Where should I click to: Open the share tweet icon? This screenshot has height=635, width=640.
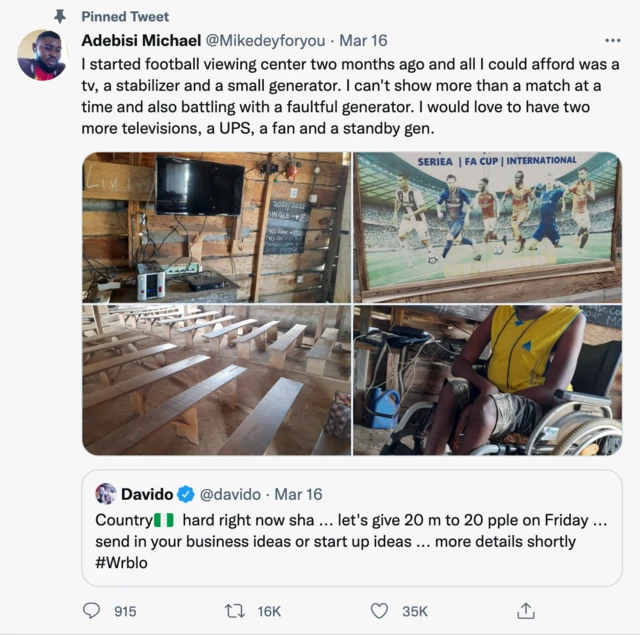(x=526, y=610)
